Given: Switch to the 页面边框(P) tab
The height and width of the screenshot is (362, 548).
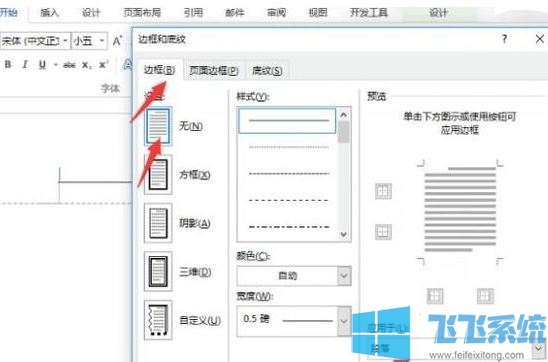Looking at the screenshot, I should (x=214, y=71).
